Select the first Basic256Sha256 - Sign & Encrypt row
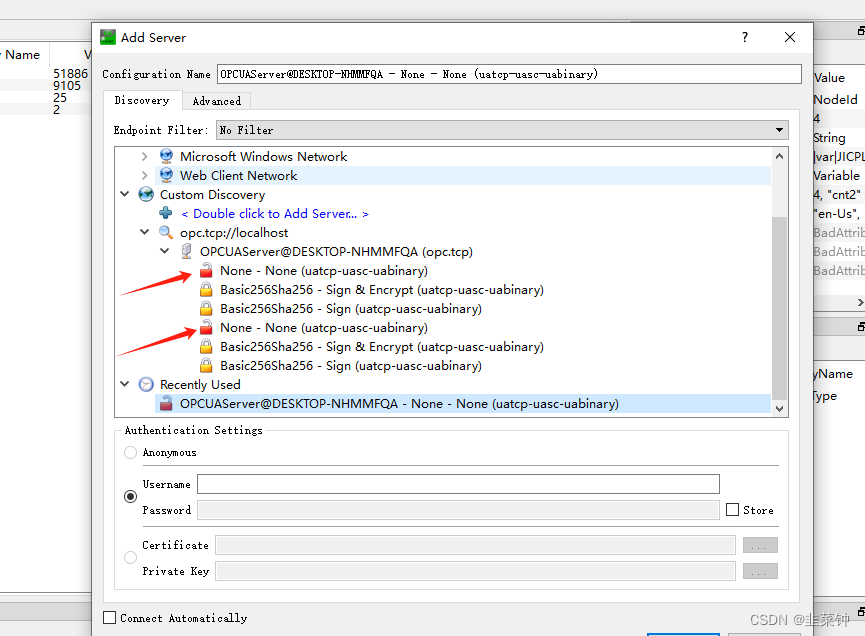Screen dimensions: 865x636 tap(382, 290)
